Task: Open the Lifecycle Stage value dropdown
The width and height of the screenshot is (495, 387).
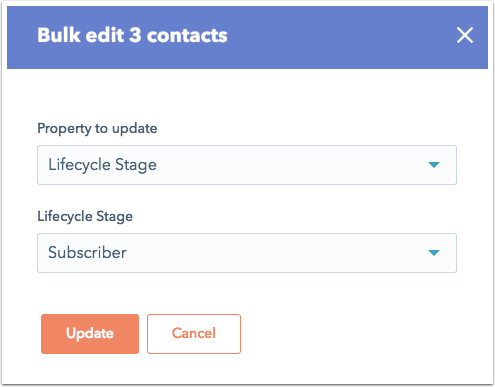Action: click(247, 253)
